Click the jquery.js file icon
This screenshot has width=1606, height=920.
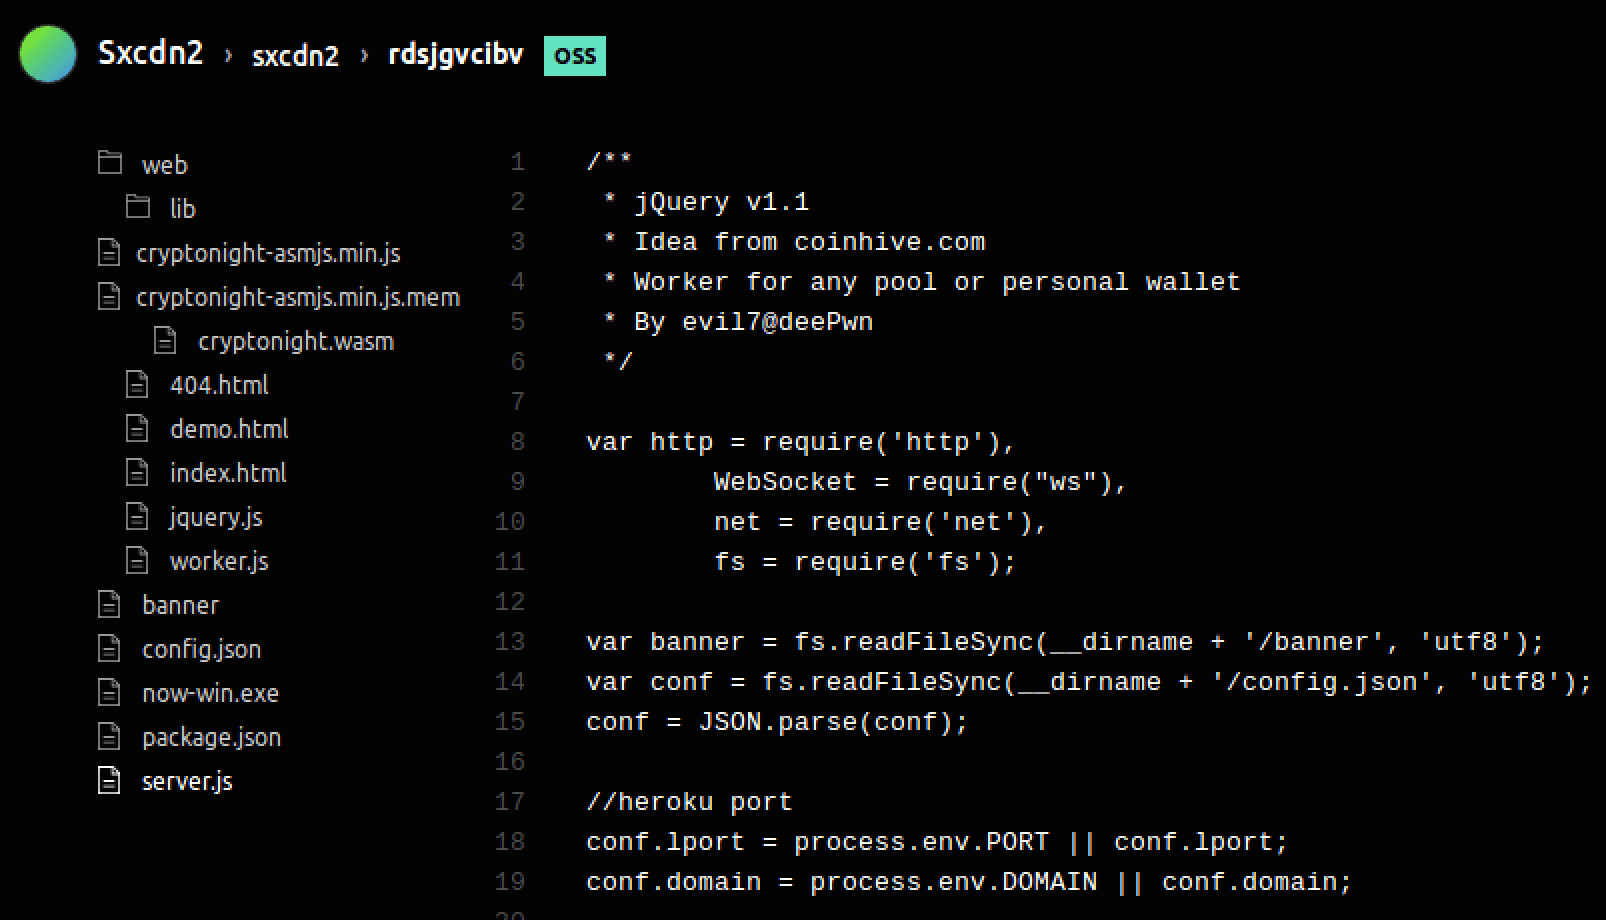pyautogui.click(x=137, y=517)
